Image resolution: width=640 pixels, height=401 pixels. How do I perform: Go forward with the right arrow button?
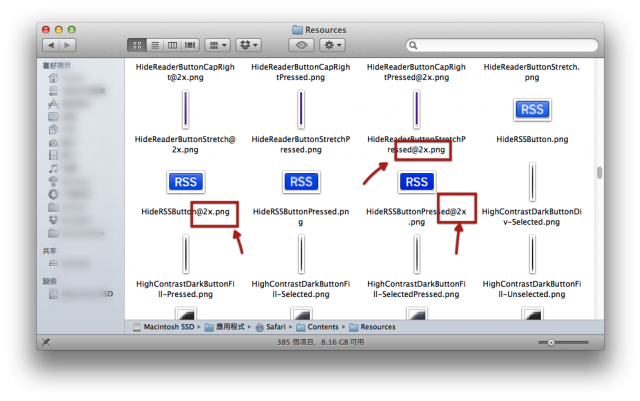click(68, 45)
